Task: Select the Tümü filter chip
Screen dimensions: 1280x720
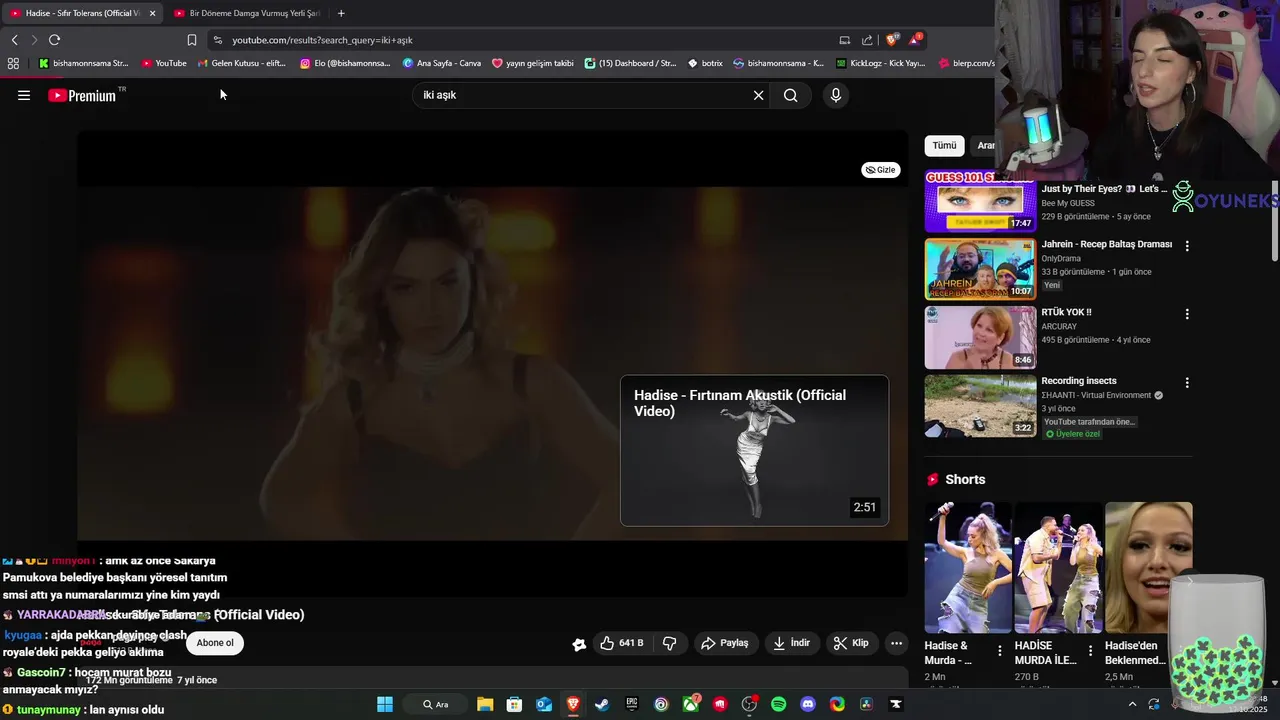Action: [945, 146]
